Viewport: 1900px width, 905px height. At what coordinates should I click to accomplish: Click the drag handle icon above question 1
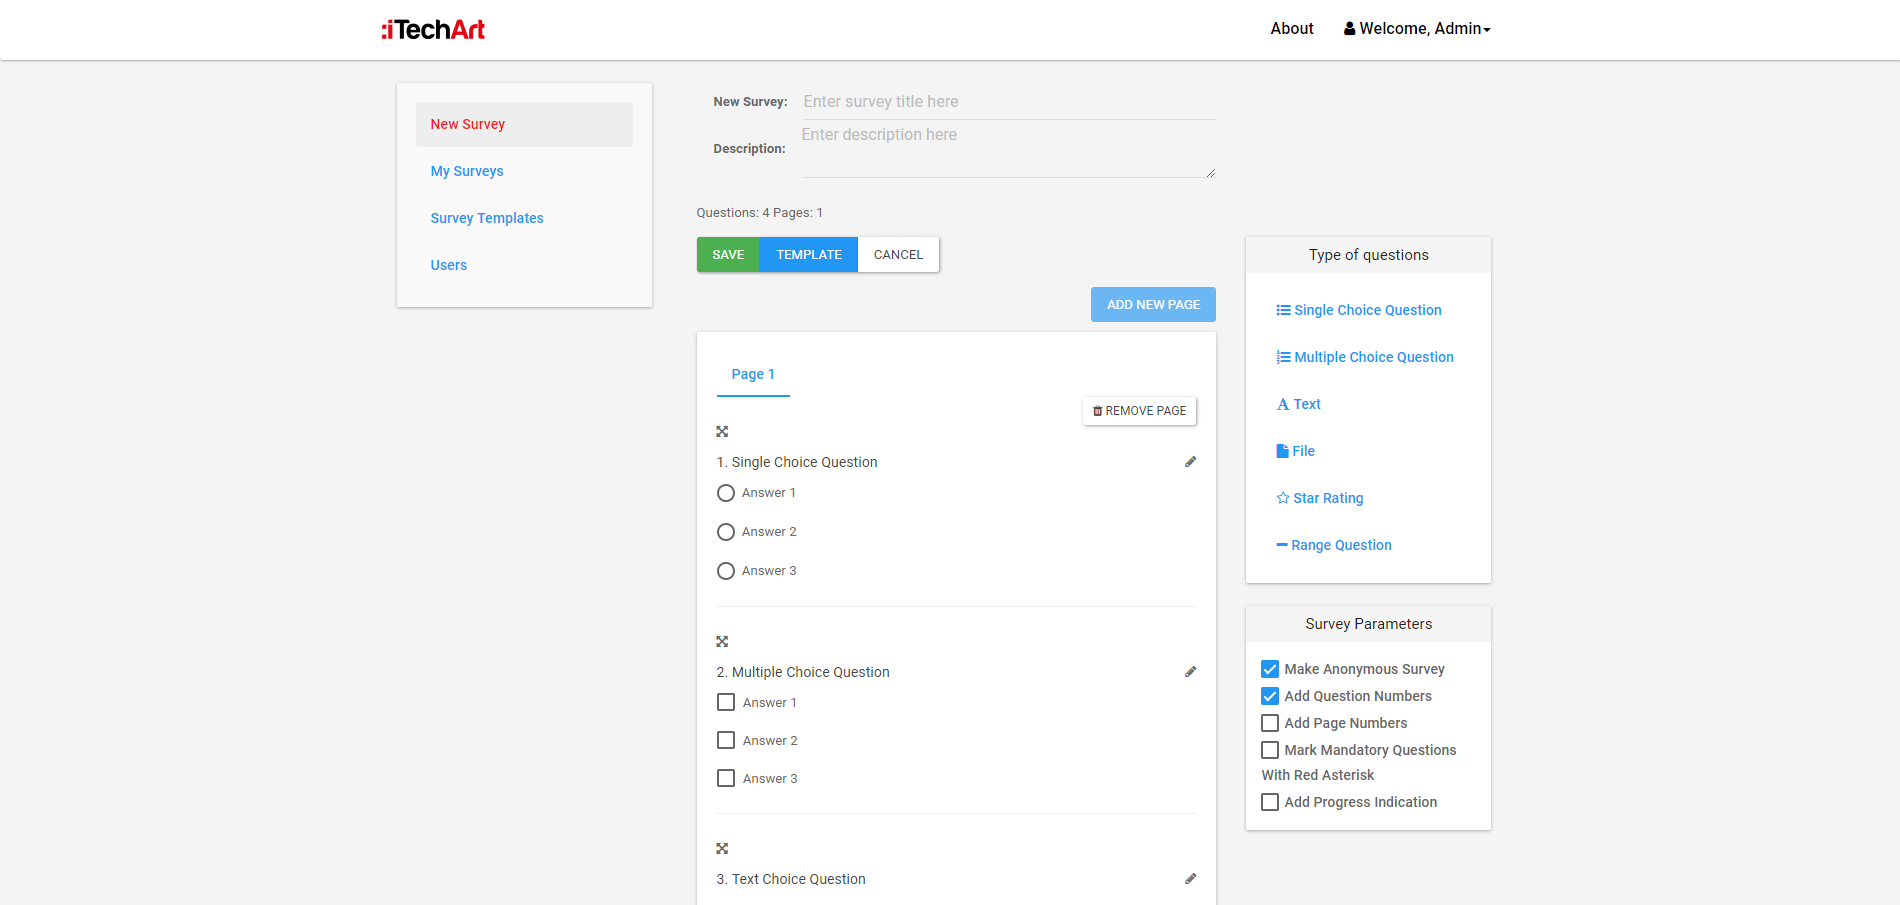click(722, 432)
